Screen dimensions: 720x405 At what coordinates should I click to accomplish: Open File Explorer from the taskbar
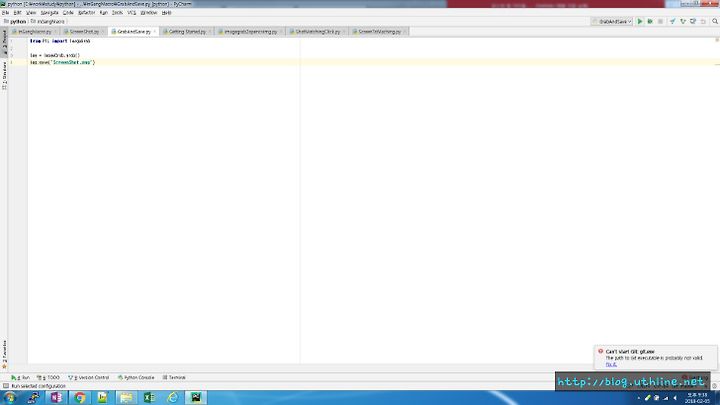(x=126, y=398)
